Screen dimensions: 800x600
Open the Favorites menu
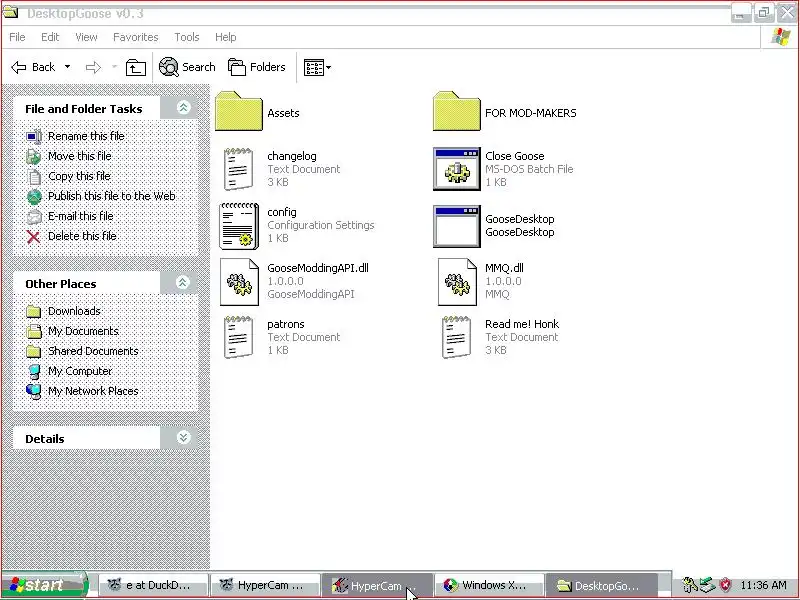click(136, 37)
